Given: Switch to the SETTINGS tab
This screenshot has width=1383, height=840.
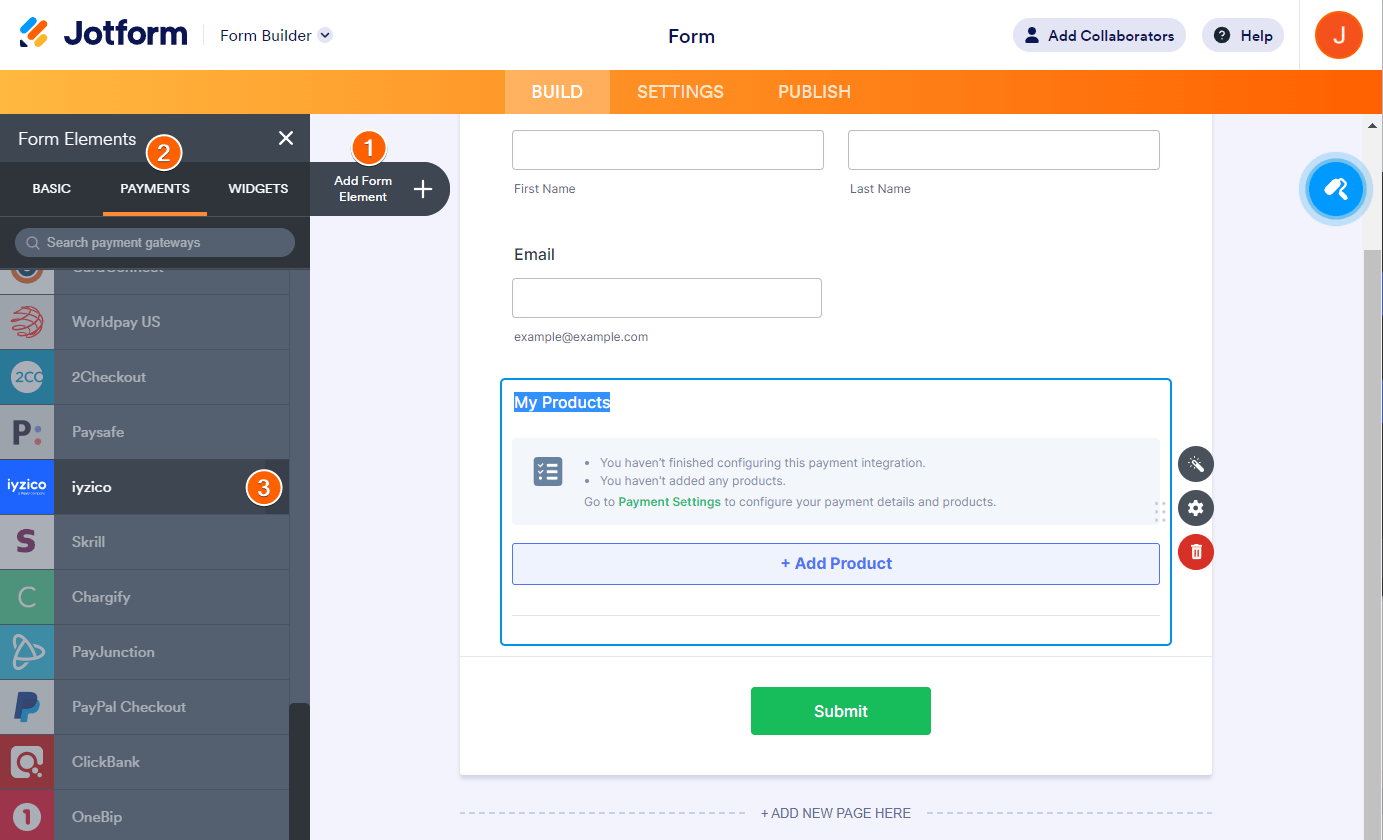Looking at the screenshot, I should coord(680,92).
